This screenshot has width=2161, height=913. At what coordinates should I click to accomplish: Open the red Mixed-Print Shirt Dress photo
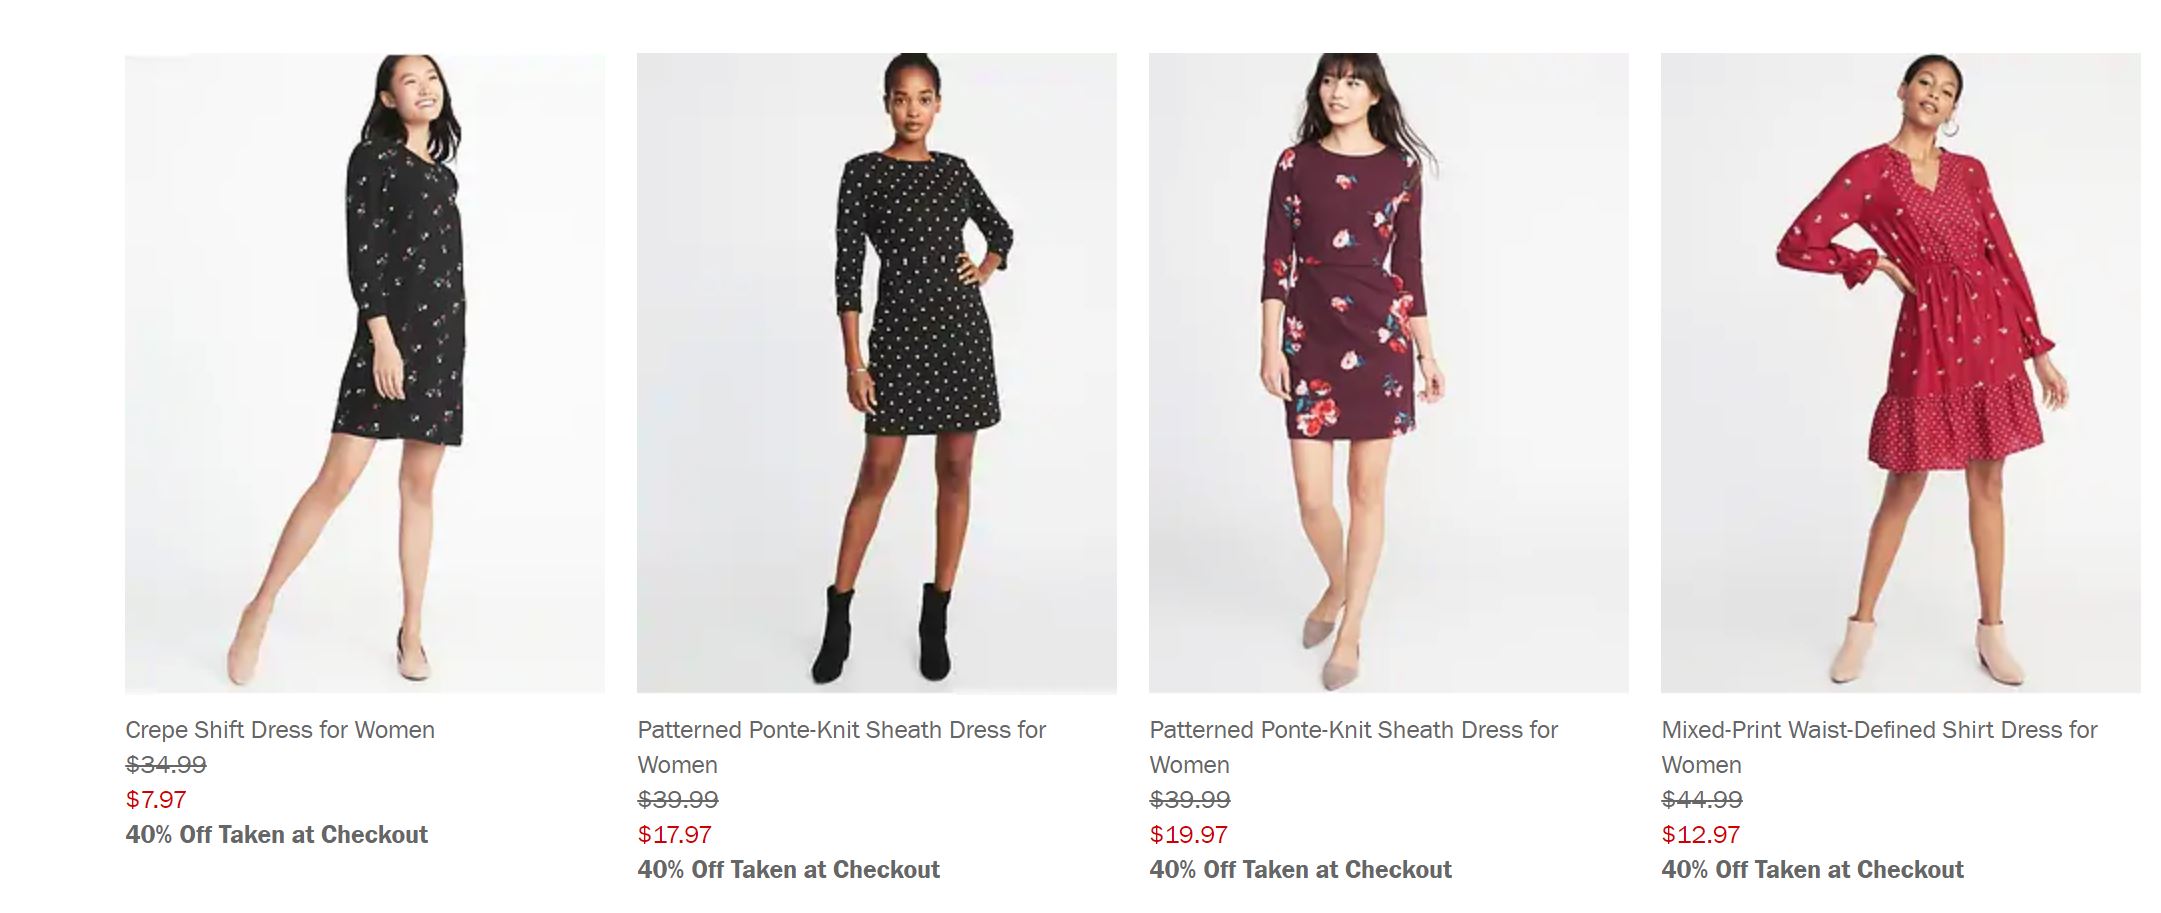[1900, 372]
